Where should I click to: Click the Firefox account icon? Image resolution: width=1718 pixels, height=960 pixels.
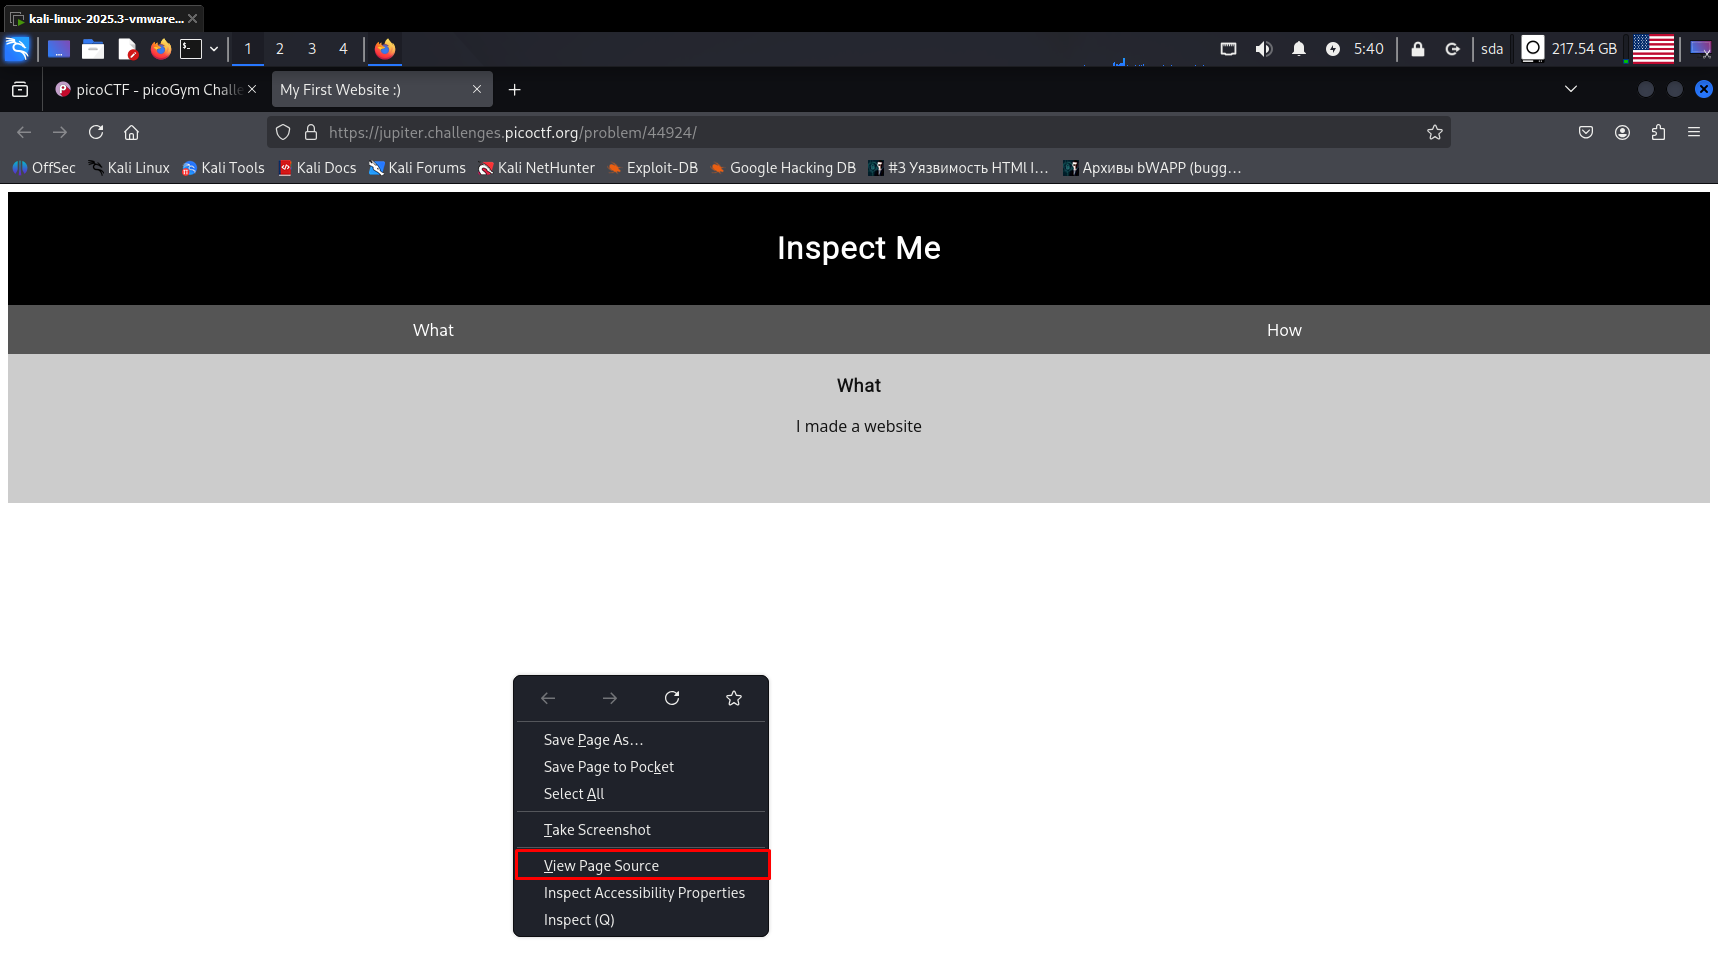pyautogui.click(x=1622, y=132)
